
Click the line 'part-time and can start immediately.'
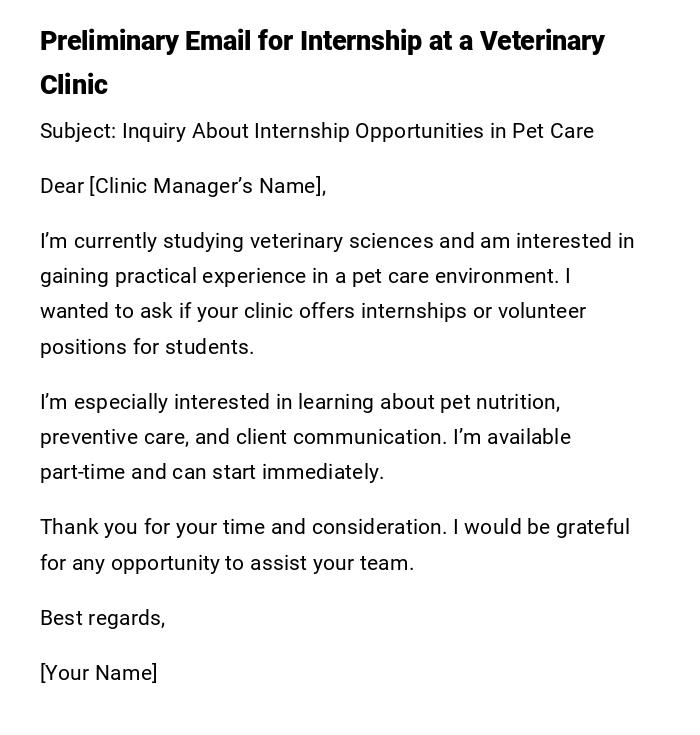click(211, 472)
